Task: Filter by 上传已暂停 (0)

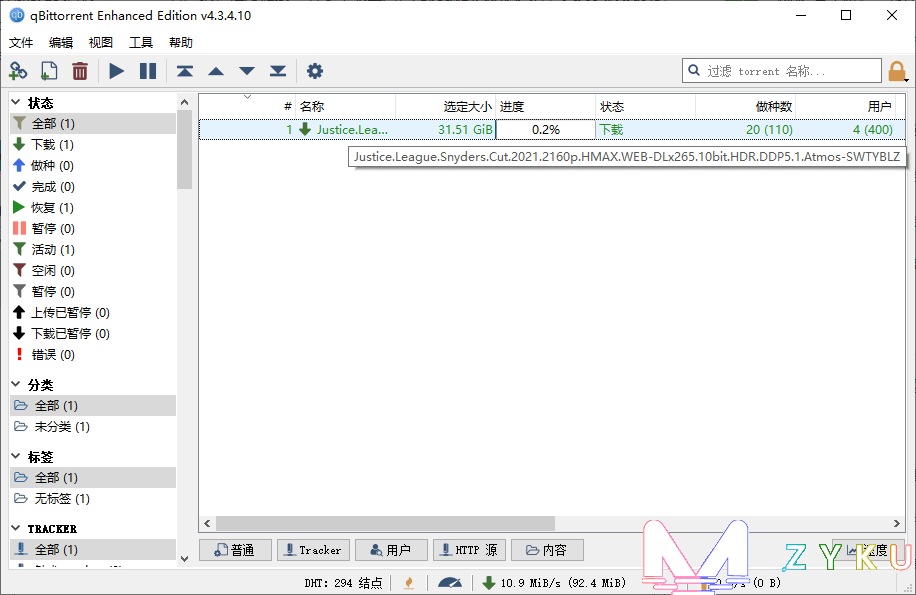Action: [x=93, y=313]
